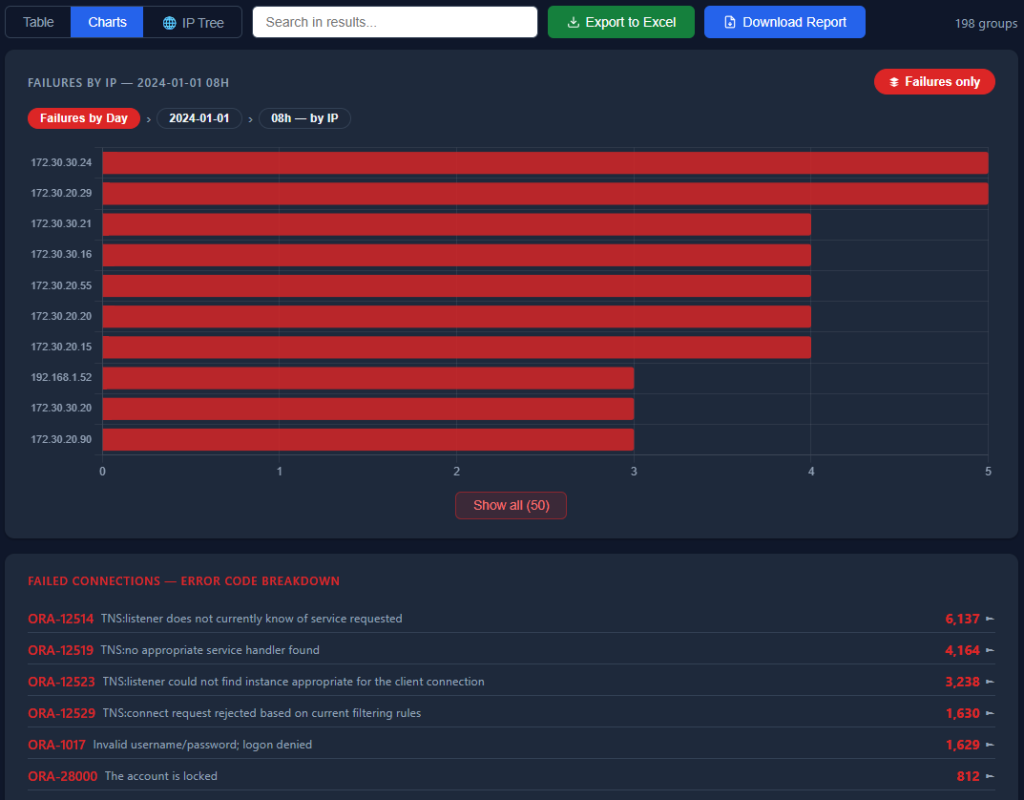Screen dimensions: 1024x800
Task: Click the ORA-28000 error code
Action: (63, 776)
